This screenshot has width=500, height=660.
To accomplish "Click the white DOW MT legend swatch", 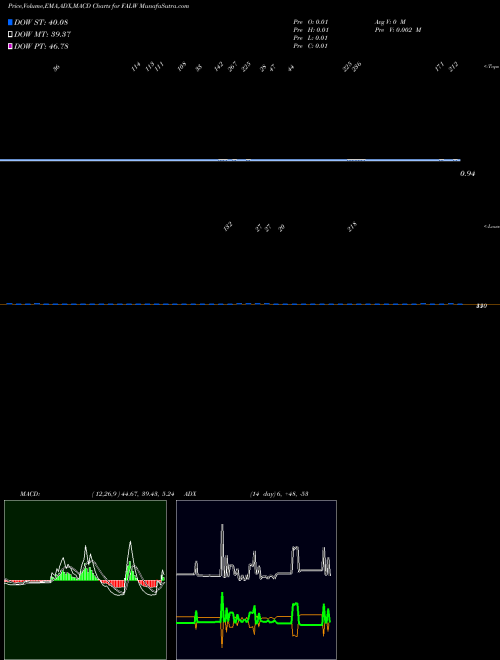I will (10, 35).
